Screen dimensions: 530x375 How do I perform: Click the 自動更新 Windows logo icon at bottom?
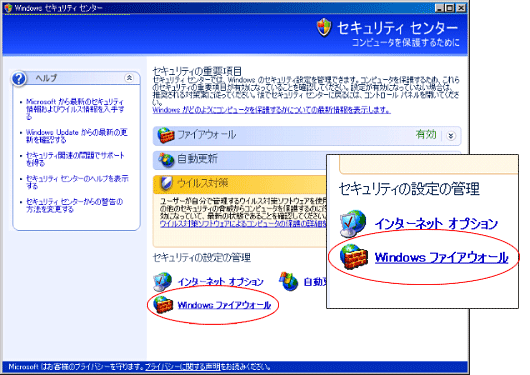(288, 281)
